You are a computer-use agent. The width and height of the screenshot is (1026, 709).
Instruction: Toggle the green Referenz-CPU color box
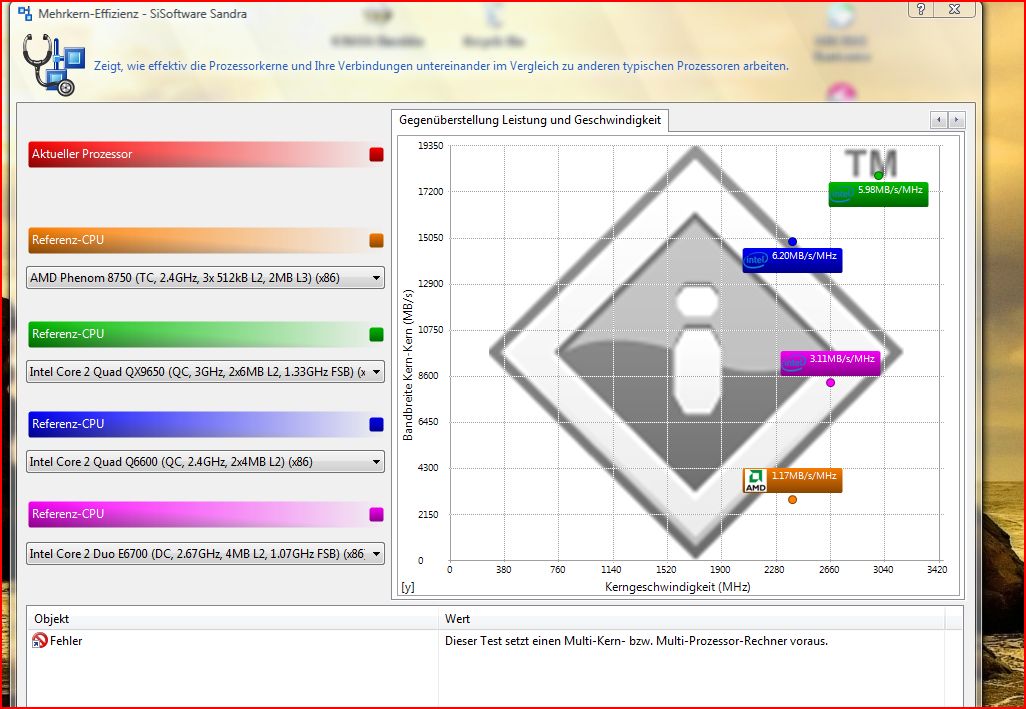[x=376, y=334]
